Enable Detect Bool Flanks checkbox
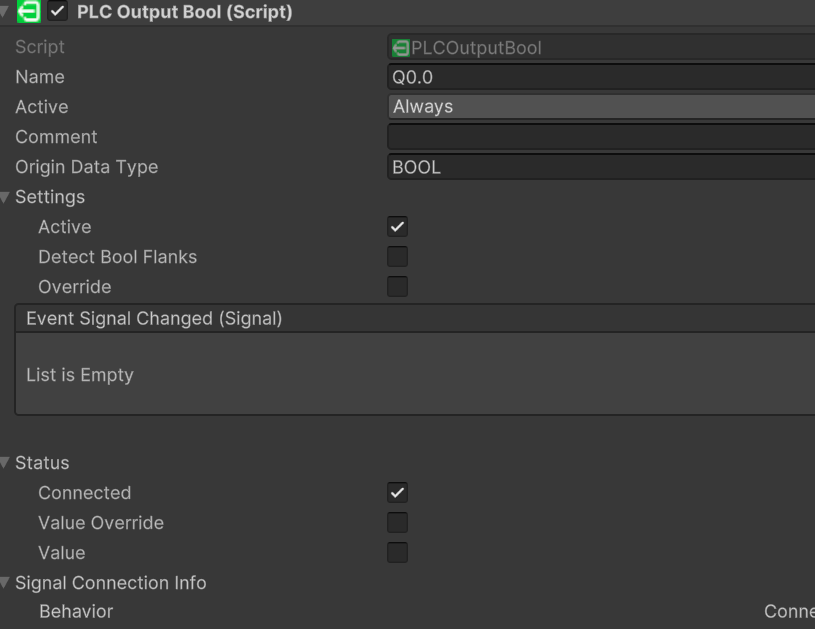 tap(397, 257)
